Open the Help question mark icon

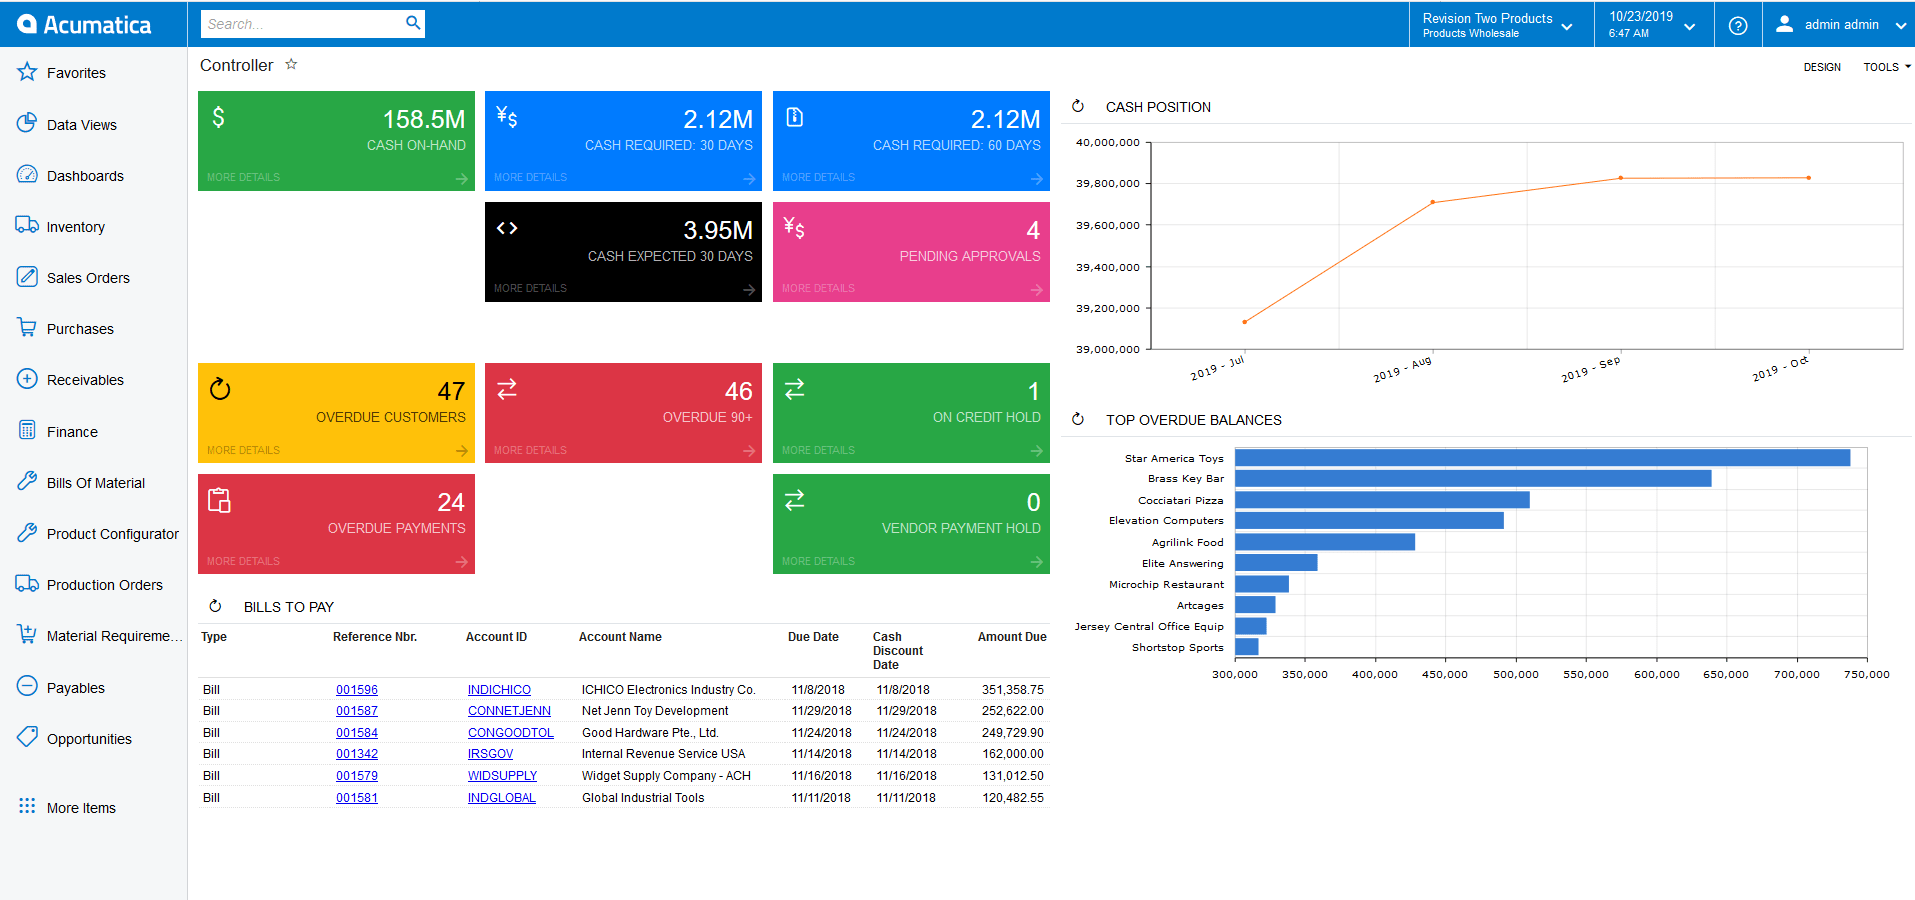(x=1737, y=24)
